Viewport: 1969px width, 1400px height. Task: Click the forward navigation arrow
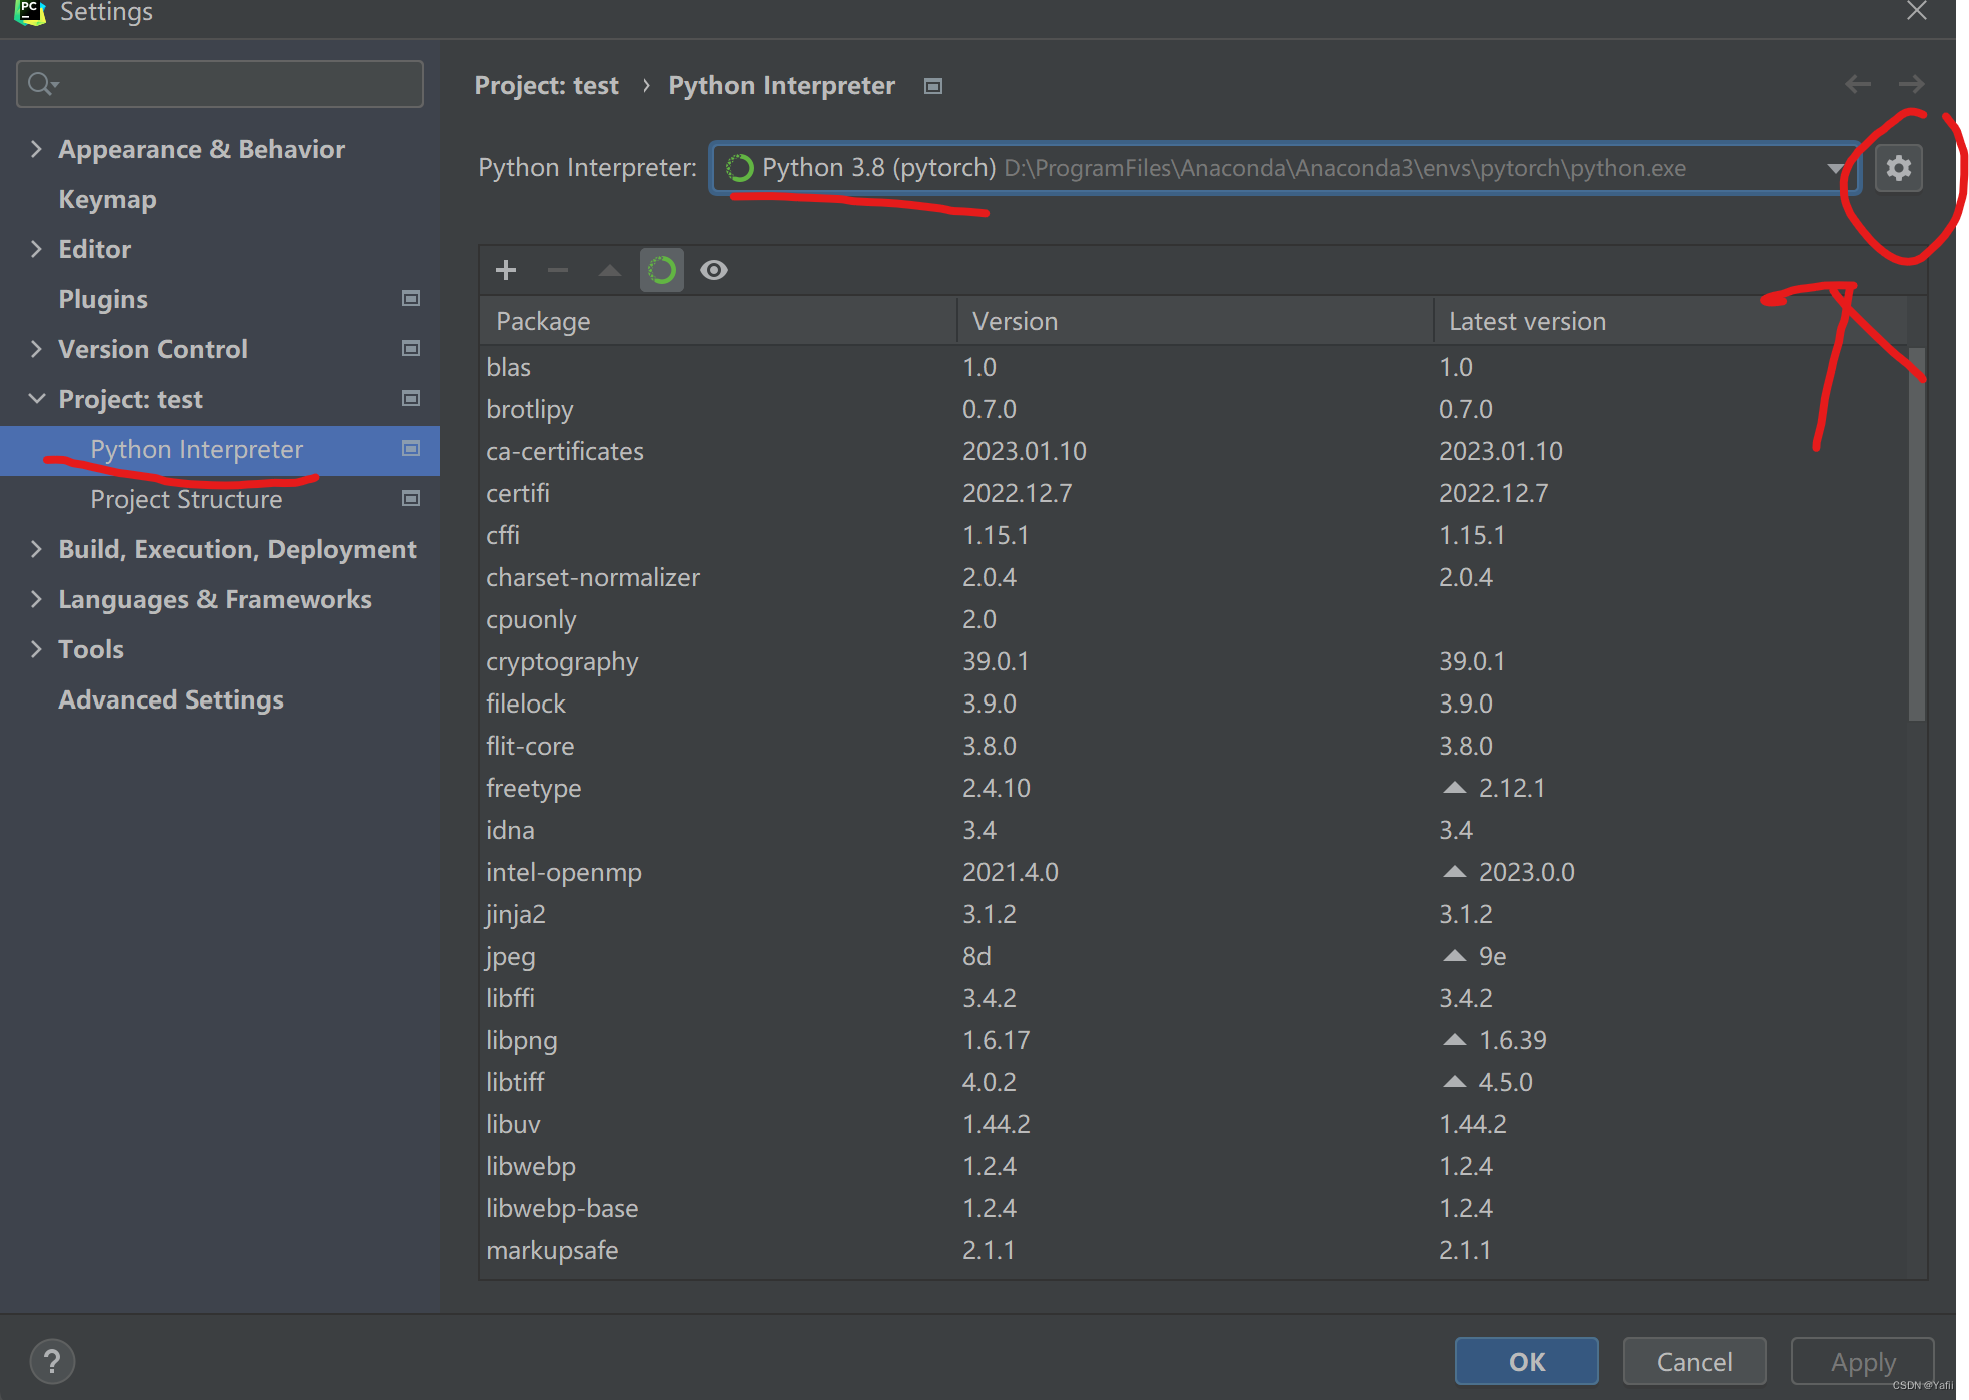tap(1911, 85)
